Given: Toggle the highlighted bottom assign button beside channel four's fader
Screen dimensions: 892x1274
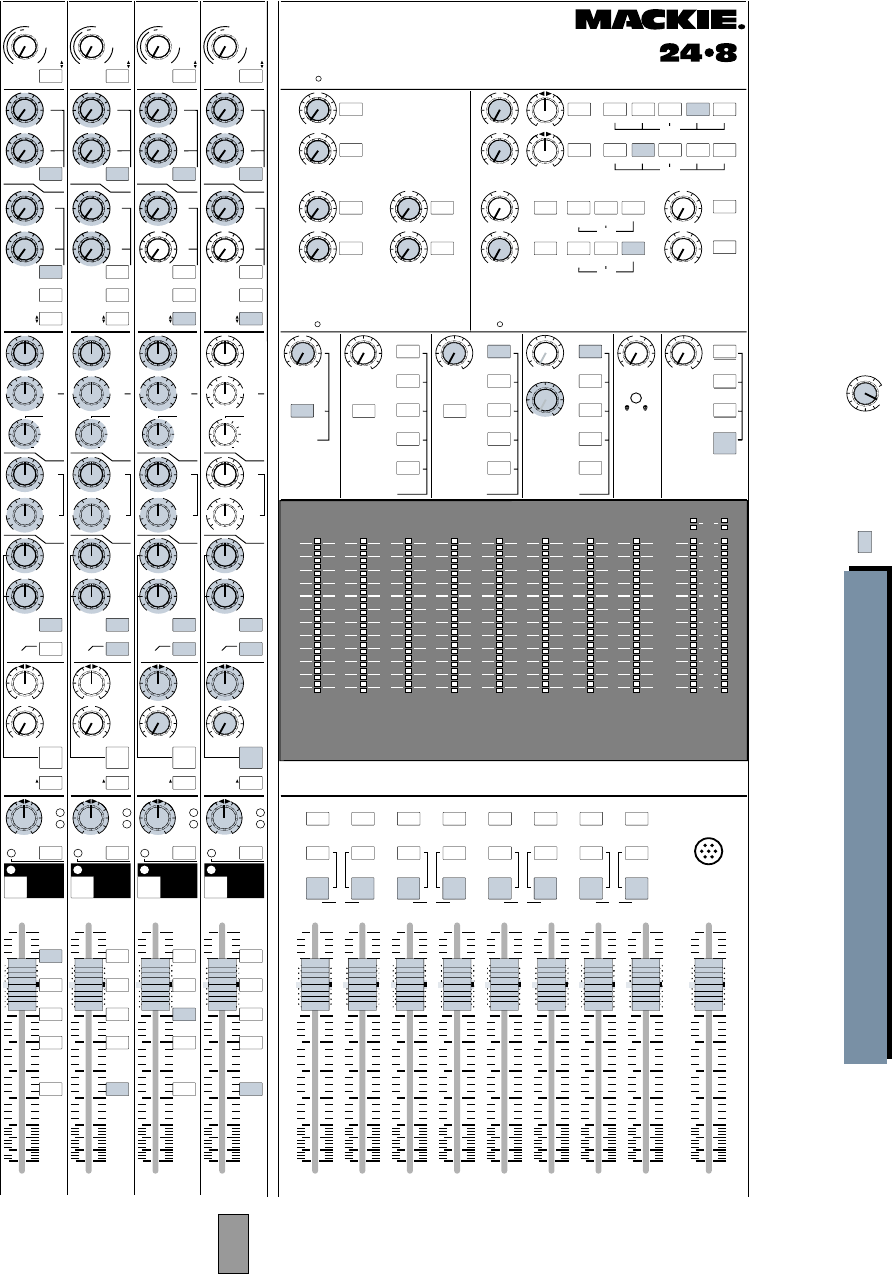Looking at the screenshot, I should [x=250, y=1088].
